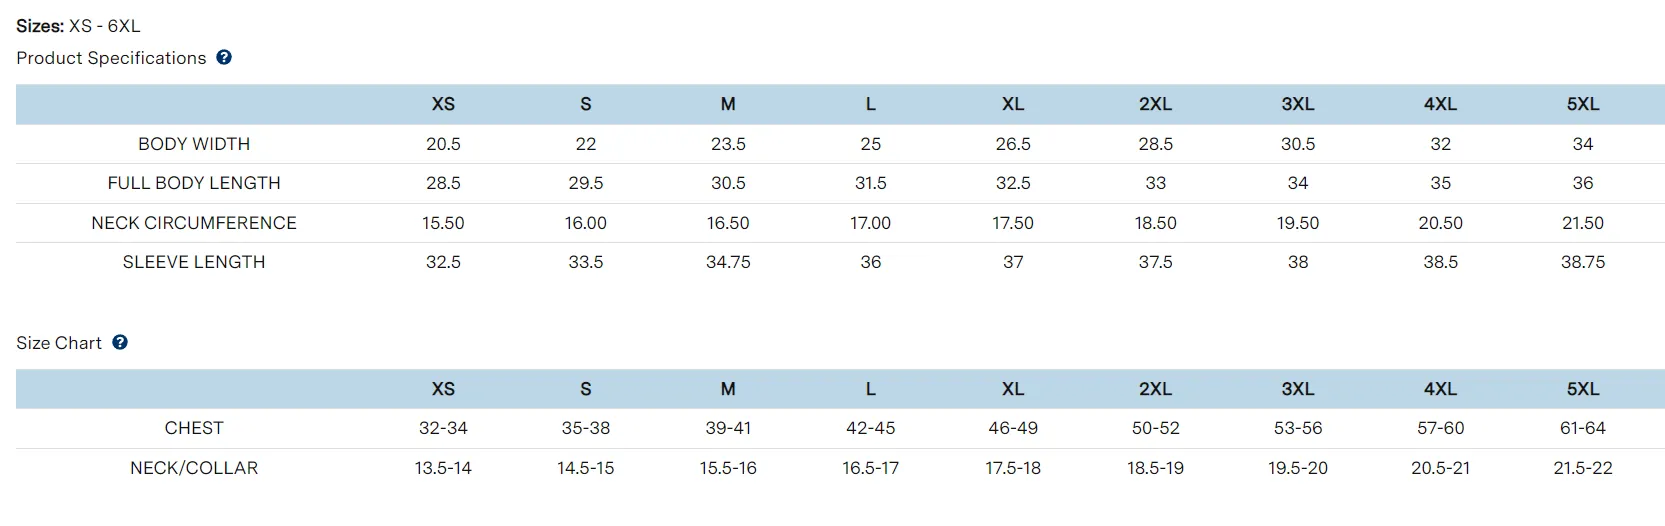Select the FULL BODY LENGTH row label
The height and width of the screenshot is (526, 1665).
tap(194, 183)
